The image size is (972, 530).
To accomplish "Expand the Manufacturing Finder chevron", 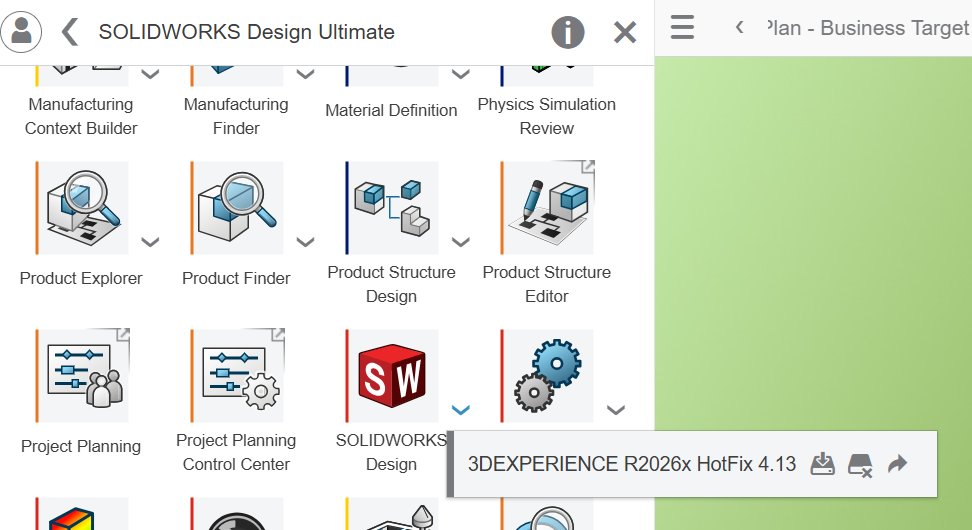I will tap(305, 74).
